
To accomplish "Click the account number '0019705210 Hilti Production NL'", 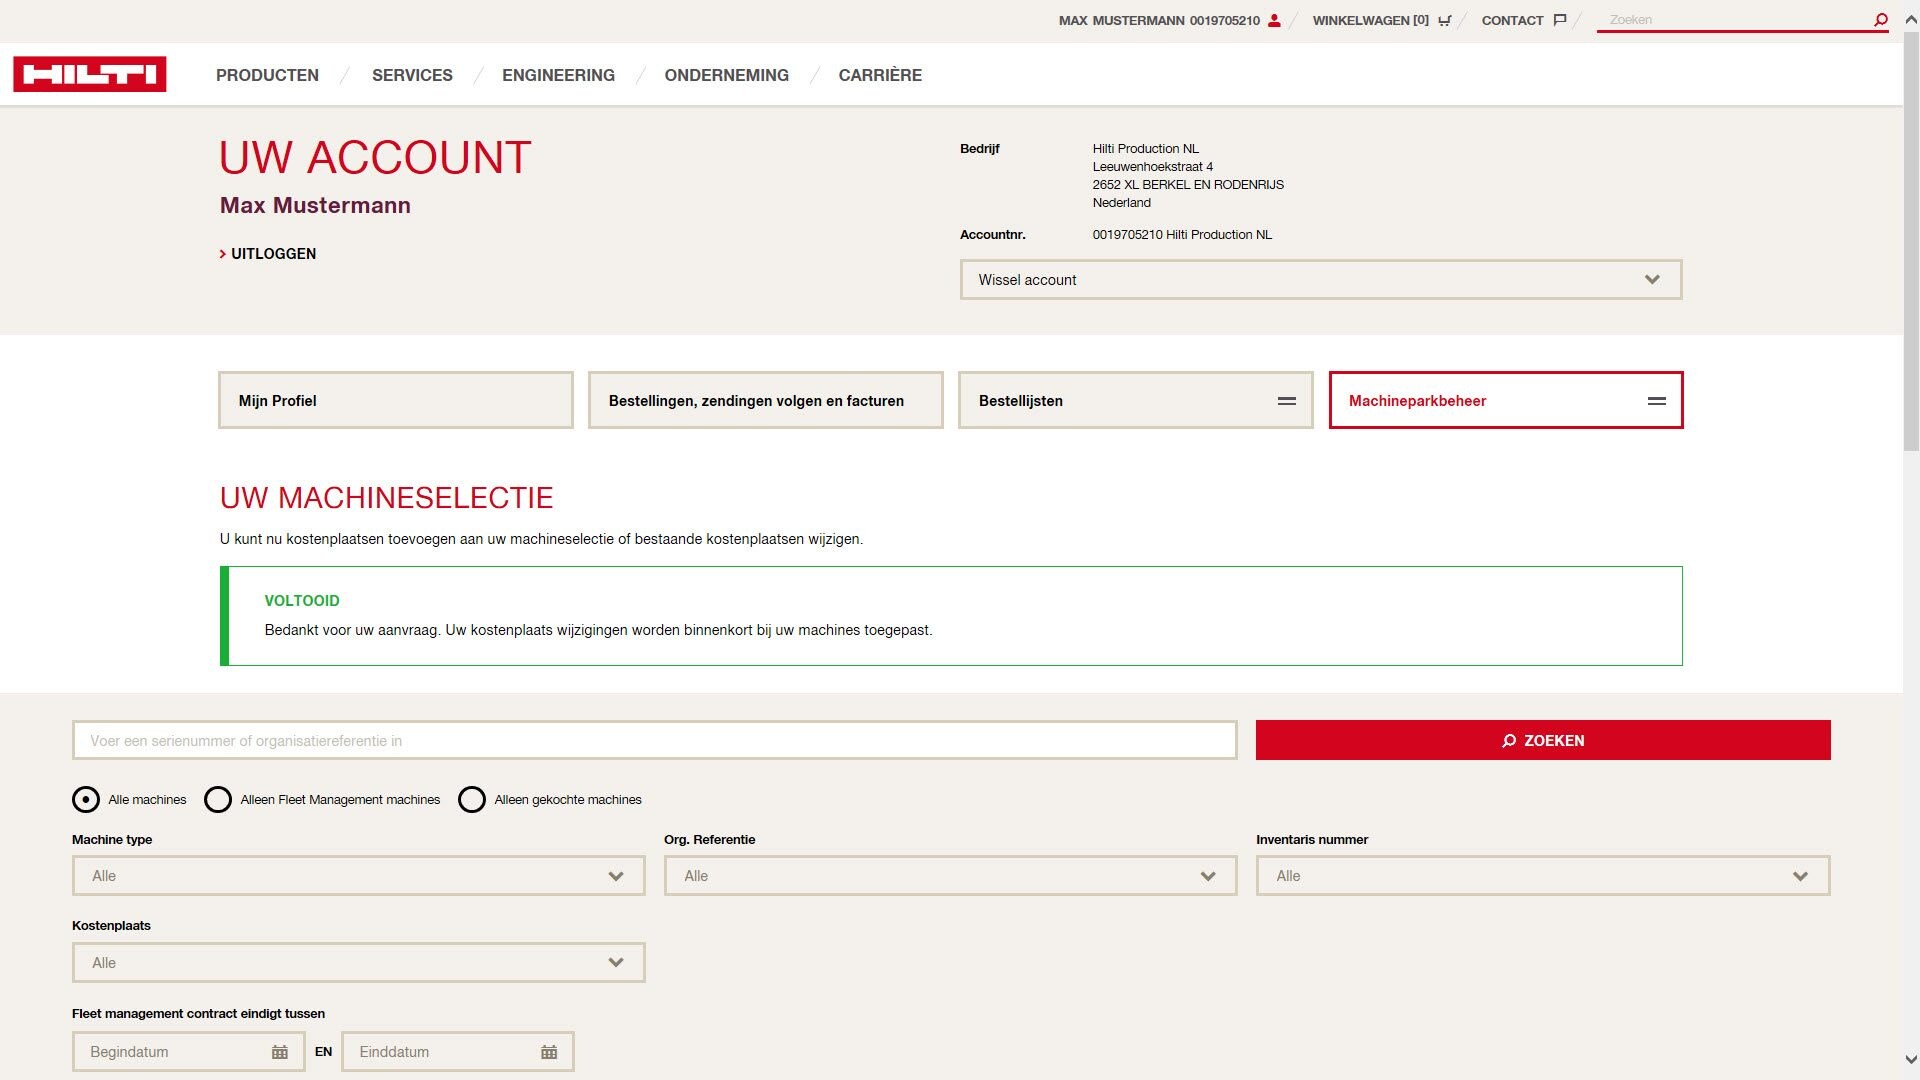I will coord(1182,235).
